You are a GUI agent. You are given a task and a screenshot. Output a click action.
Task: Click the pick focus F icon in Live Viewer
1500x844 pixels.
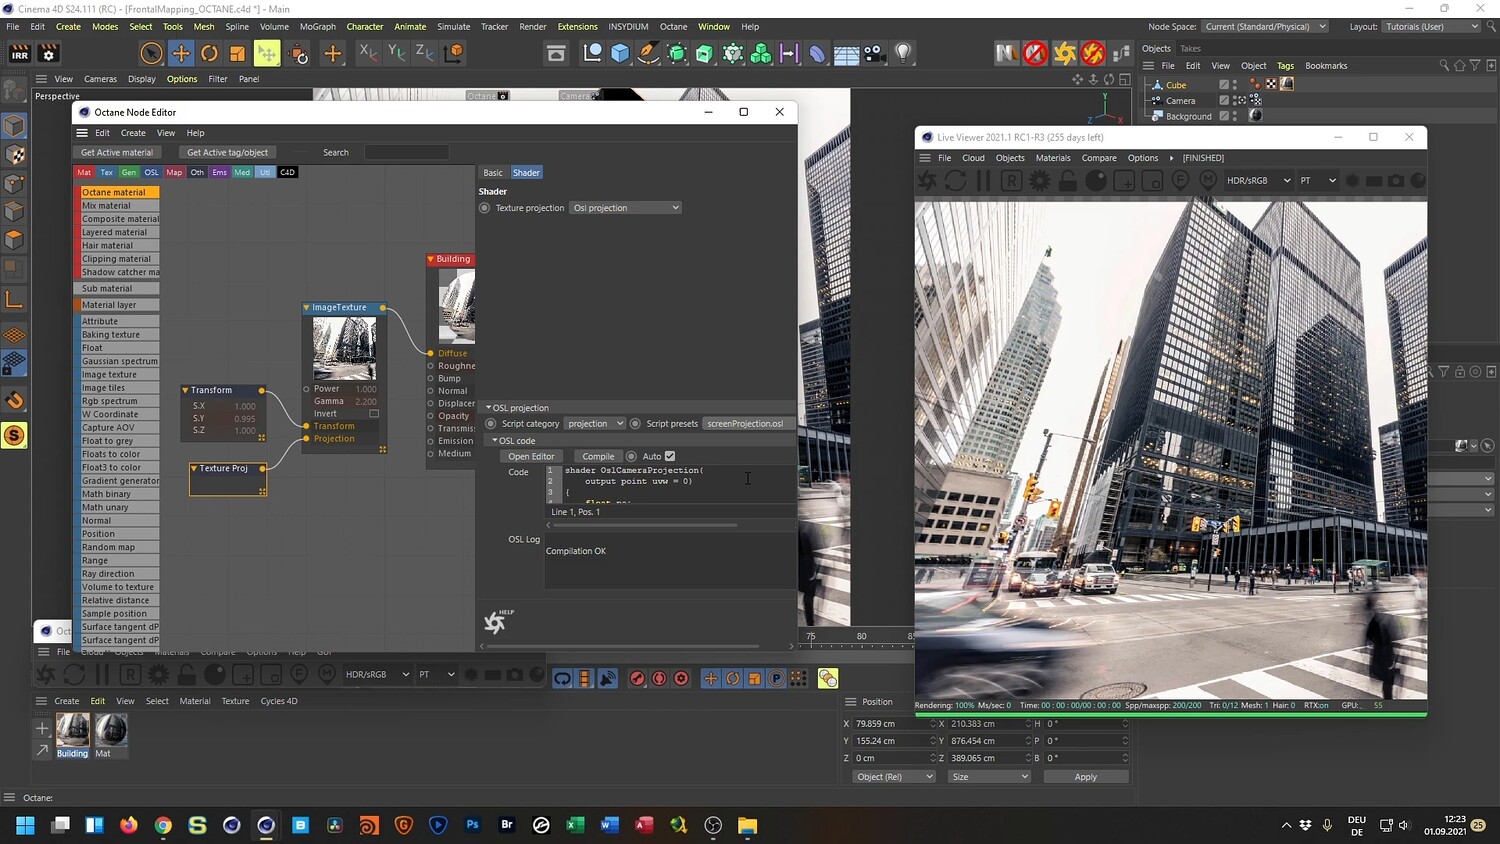coord(1180,181)
